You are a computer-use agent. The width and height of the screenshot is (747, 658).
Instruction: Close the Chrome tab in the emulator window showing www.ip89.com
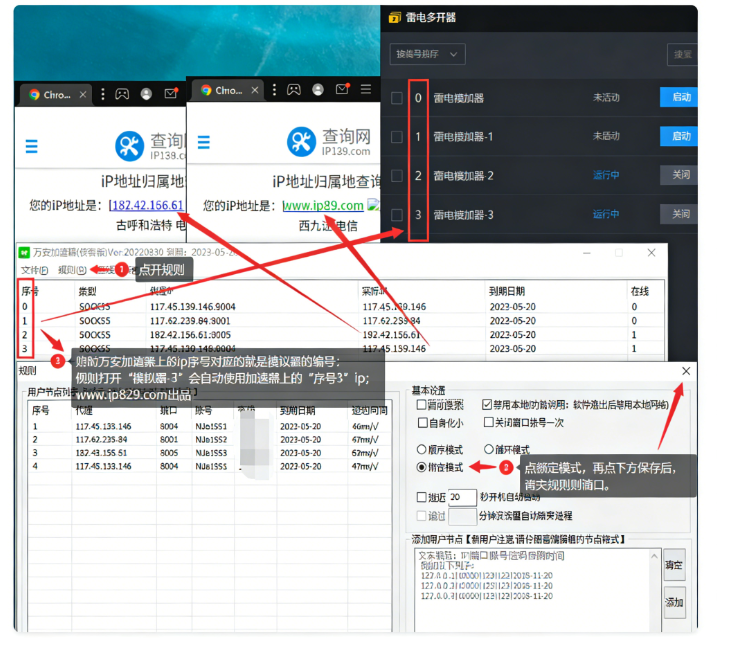point(255,90)
